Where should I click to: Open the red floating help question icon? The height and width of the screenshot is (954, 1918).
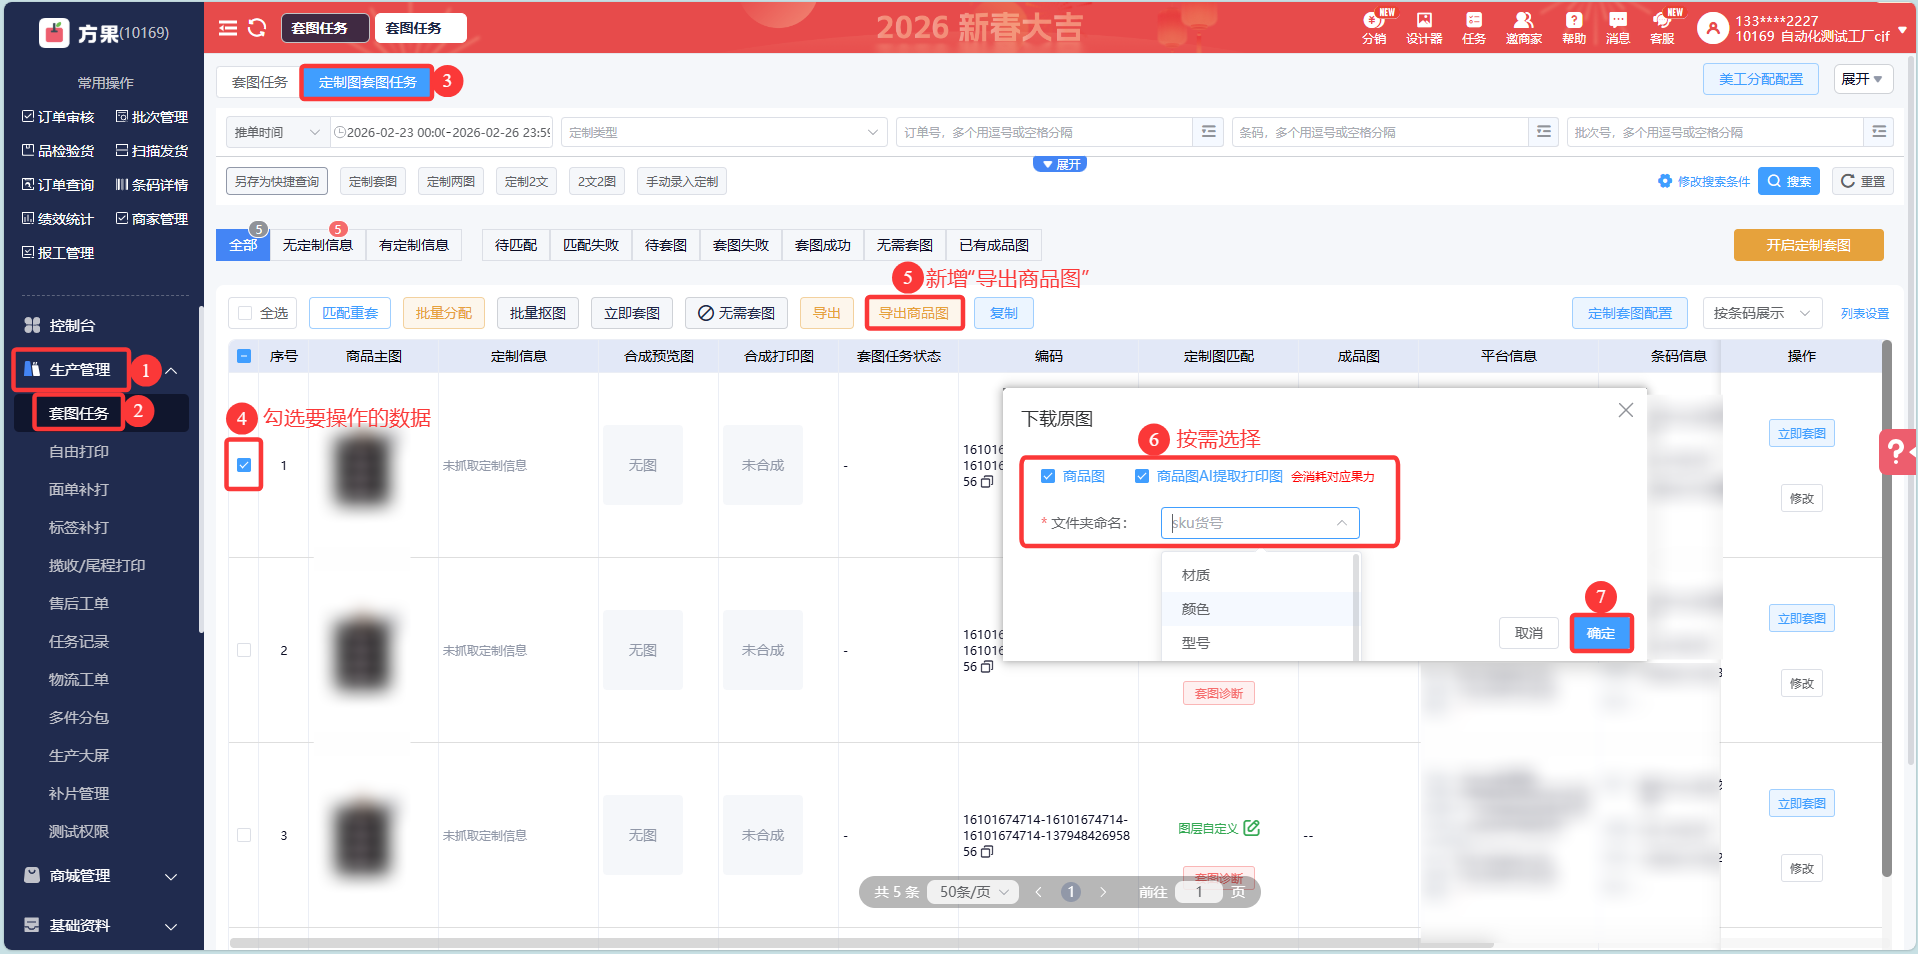(1897, 452)
